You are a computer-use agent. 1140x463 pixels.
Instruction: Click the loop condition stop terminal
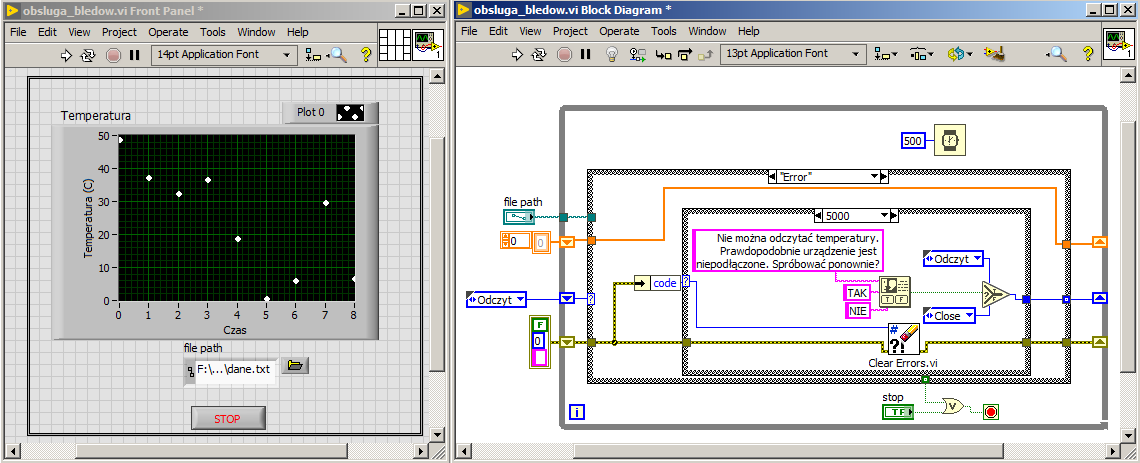(x=991, y=412)
